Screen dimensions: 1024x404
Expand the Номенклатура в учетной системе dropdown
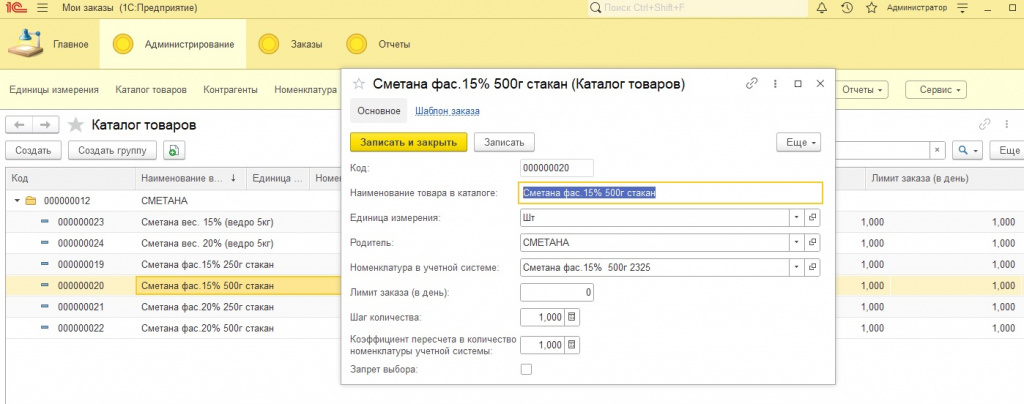tap(796, 267)
